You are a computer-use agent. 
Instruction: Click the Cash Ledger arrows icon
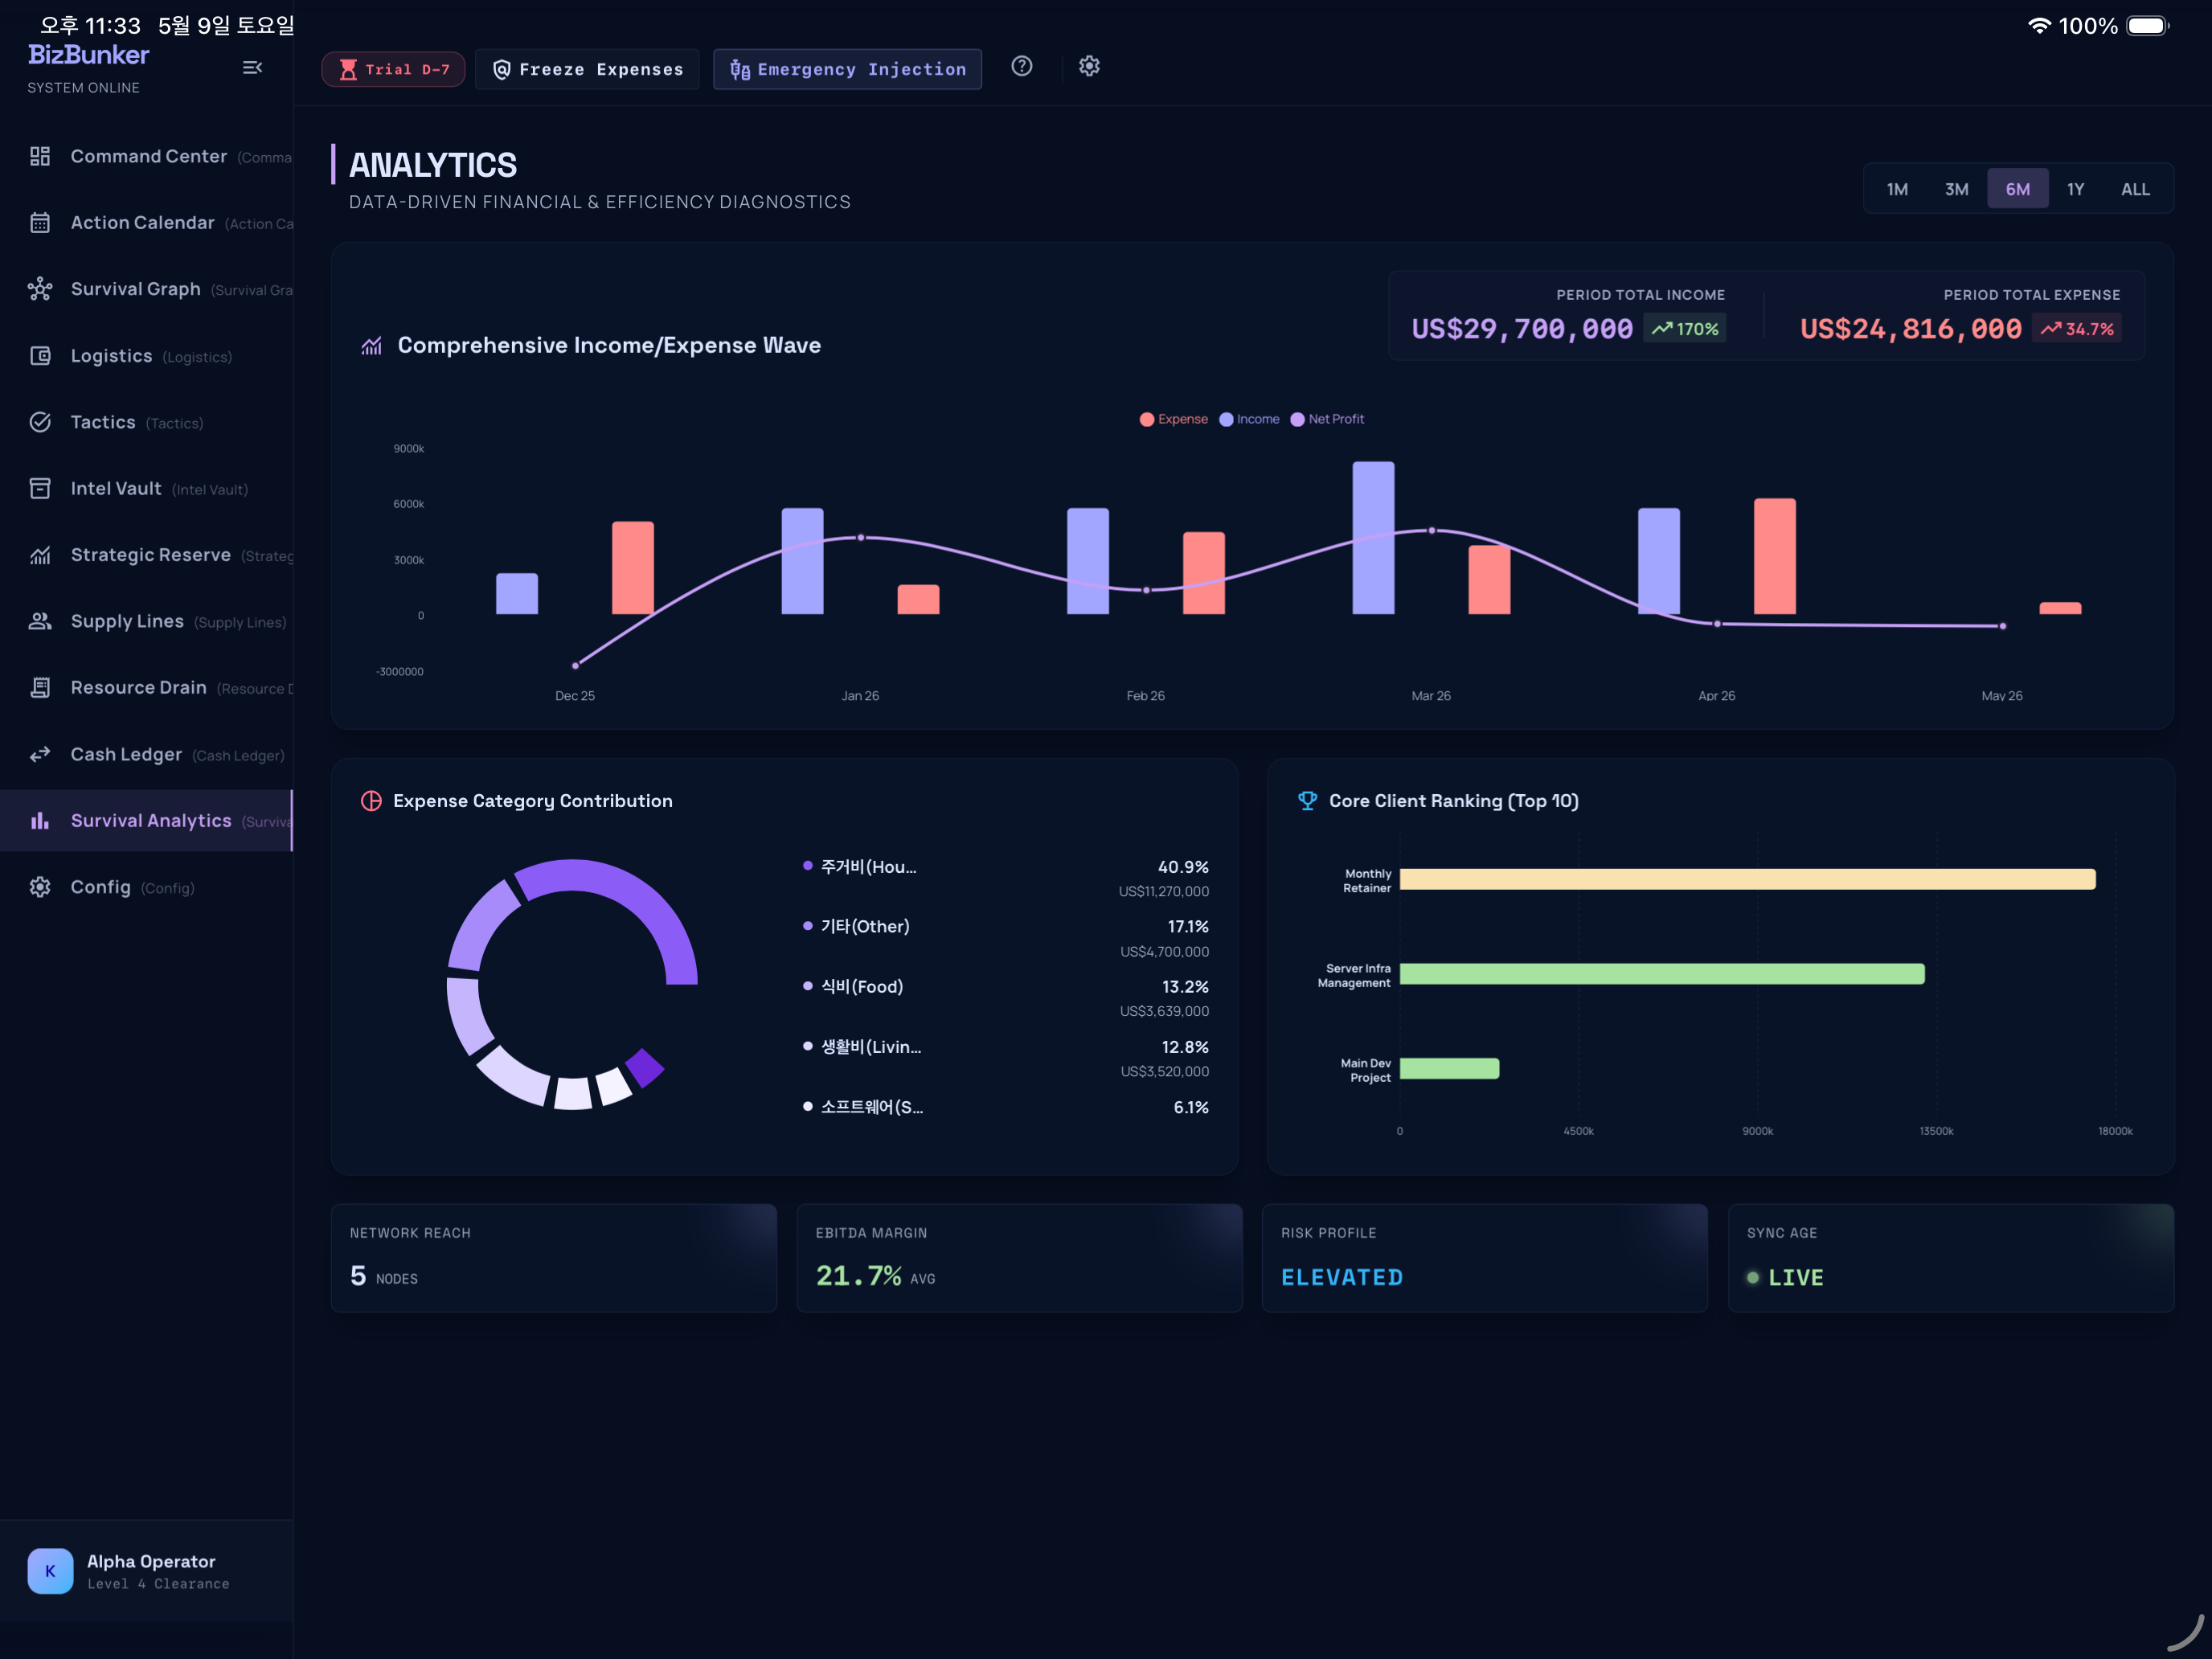[x=40, y=754]
